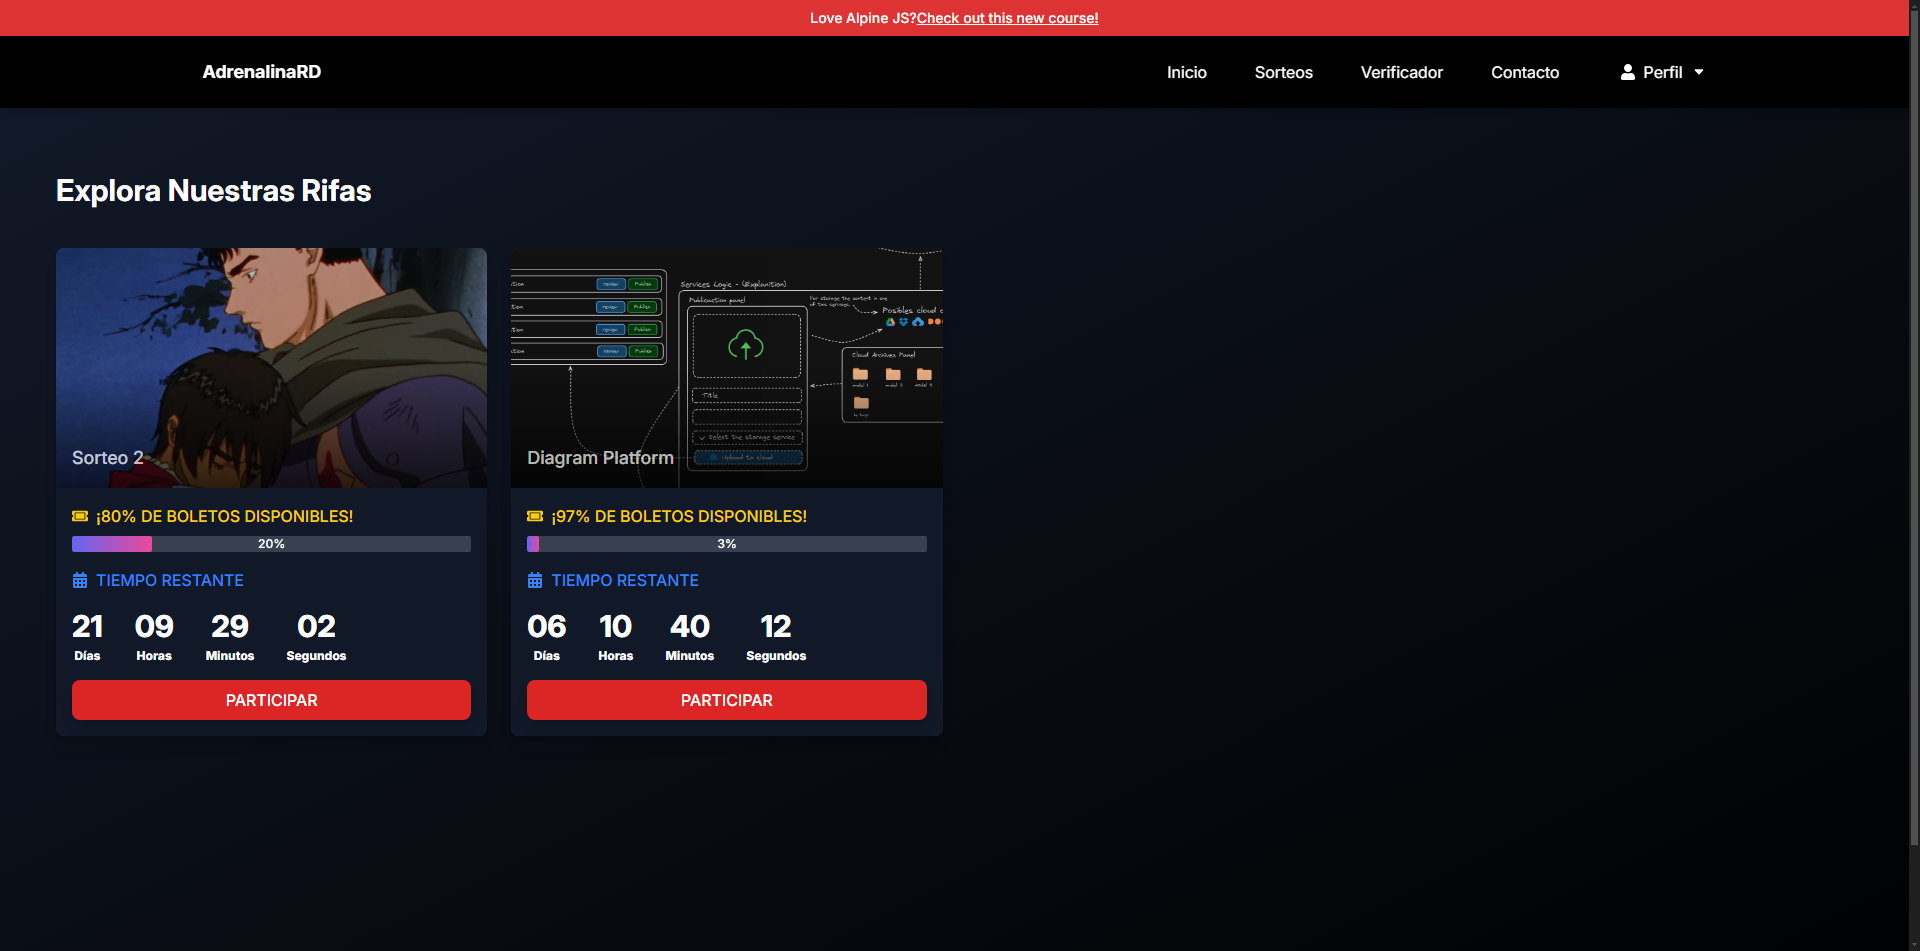Image resolution: width=1920 pixels, height=951 pixels.
Task: Click PARTICIPAR for Diagram Platform
Action: point(727,700)
